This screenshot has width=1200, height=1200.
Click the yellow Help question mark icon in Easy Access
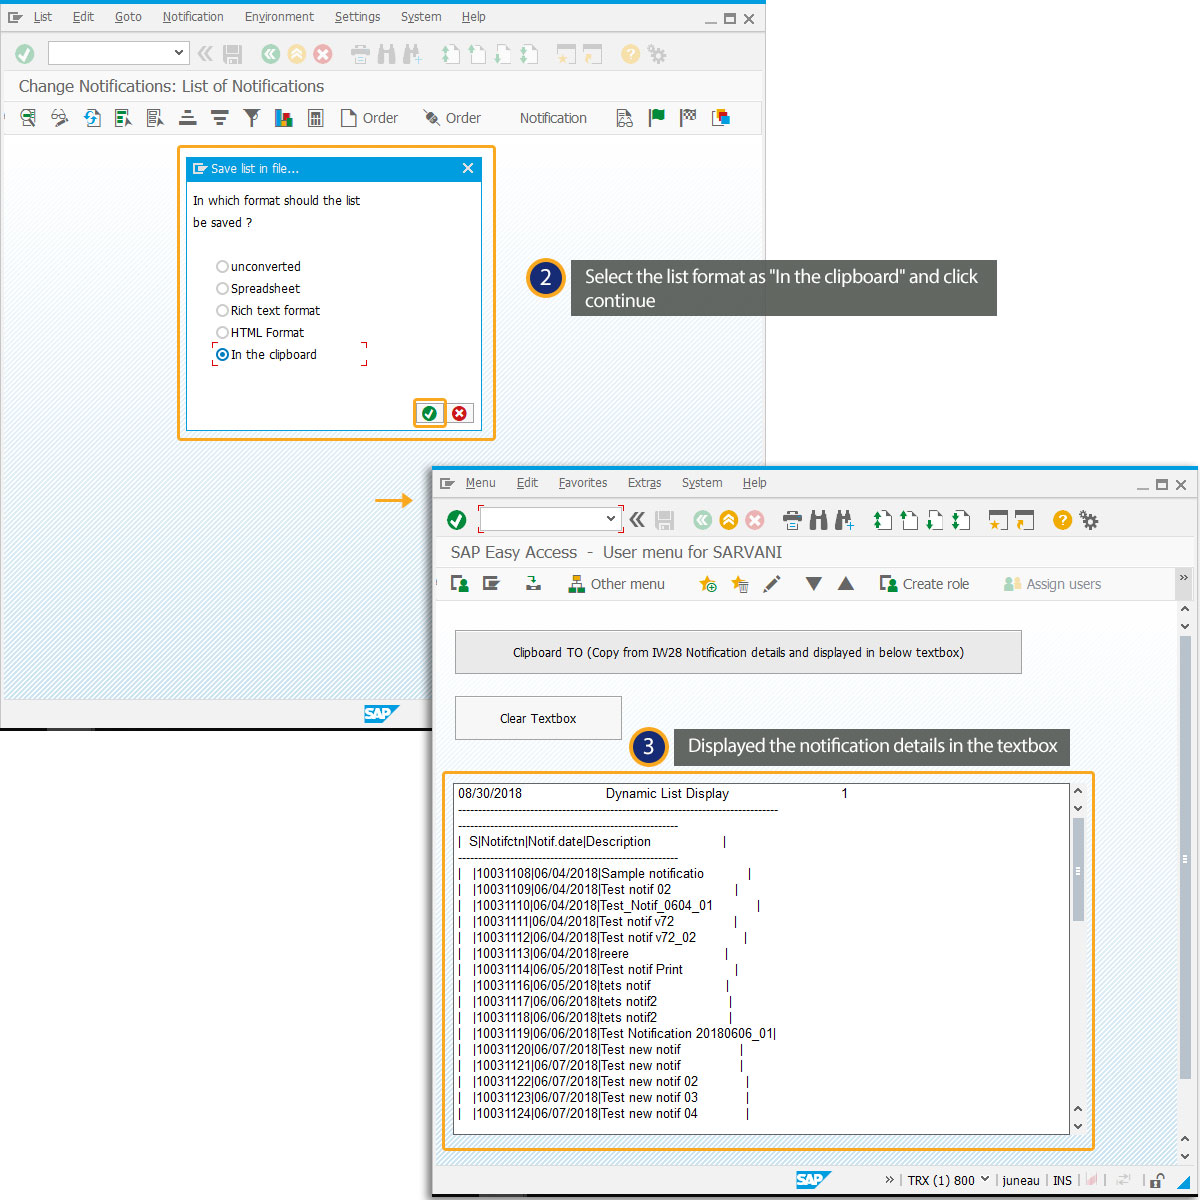(1062, 520)
